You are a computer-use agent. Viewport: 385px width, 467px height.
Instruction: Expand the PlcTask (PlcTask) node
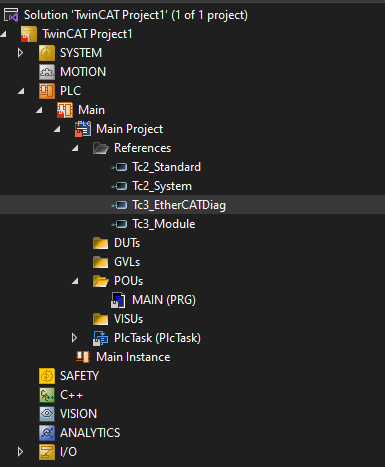pos(74,338)
